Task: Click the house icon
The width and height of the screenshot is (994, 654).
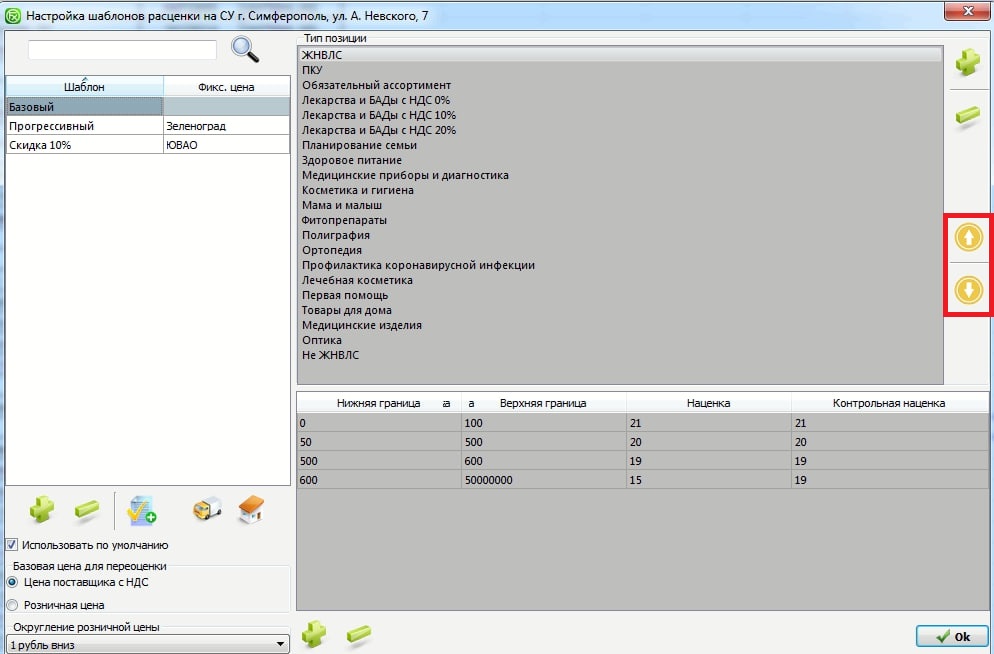Action: coord(250,510)
